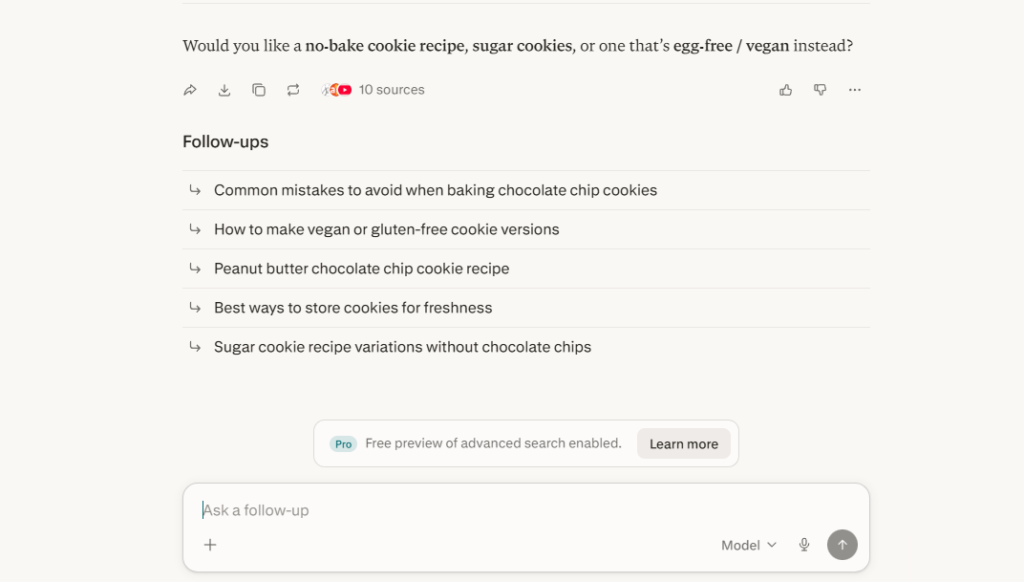Screen dimensions: 1024x582
Task: Open the three-dot more options menu
Action: pos(855,90)
